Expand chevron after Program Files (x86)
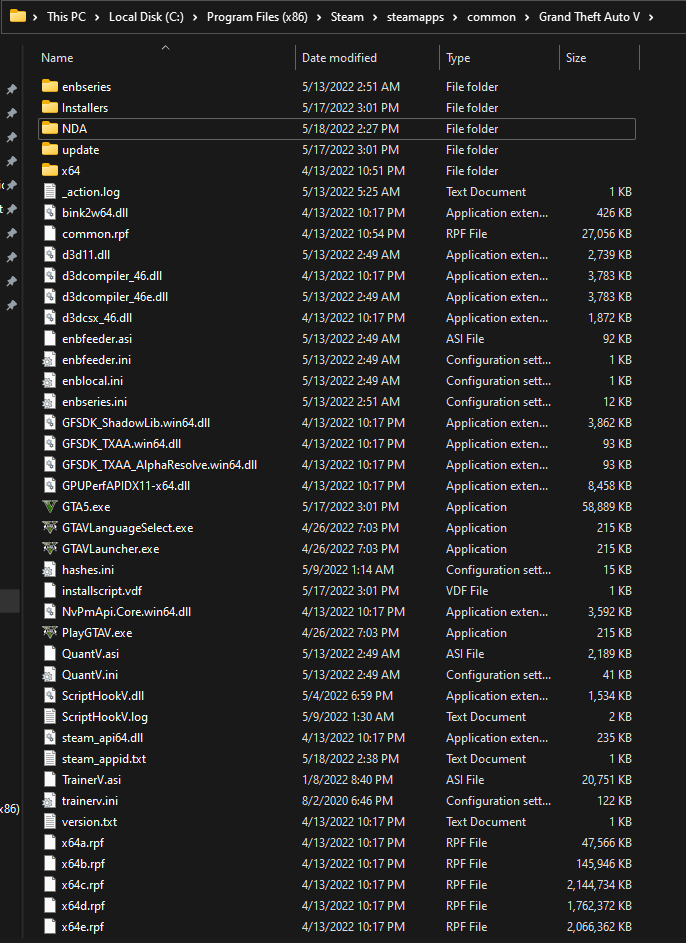Viewport: 686px width, 943px height. [319, 17]
